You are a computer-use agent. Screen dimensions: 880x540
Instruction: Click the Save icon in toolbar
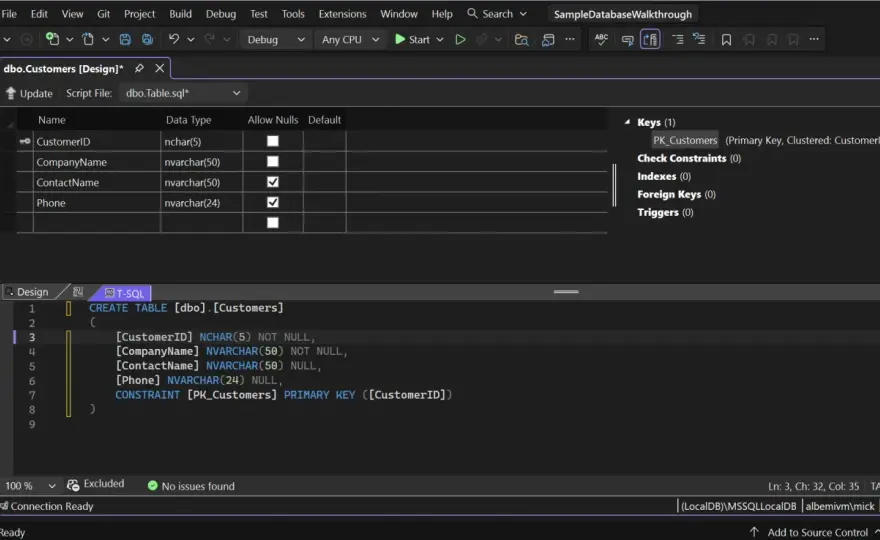coord(125,39)
